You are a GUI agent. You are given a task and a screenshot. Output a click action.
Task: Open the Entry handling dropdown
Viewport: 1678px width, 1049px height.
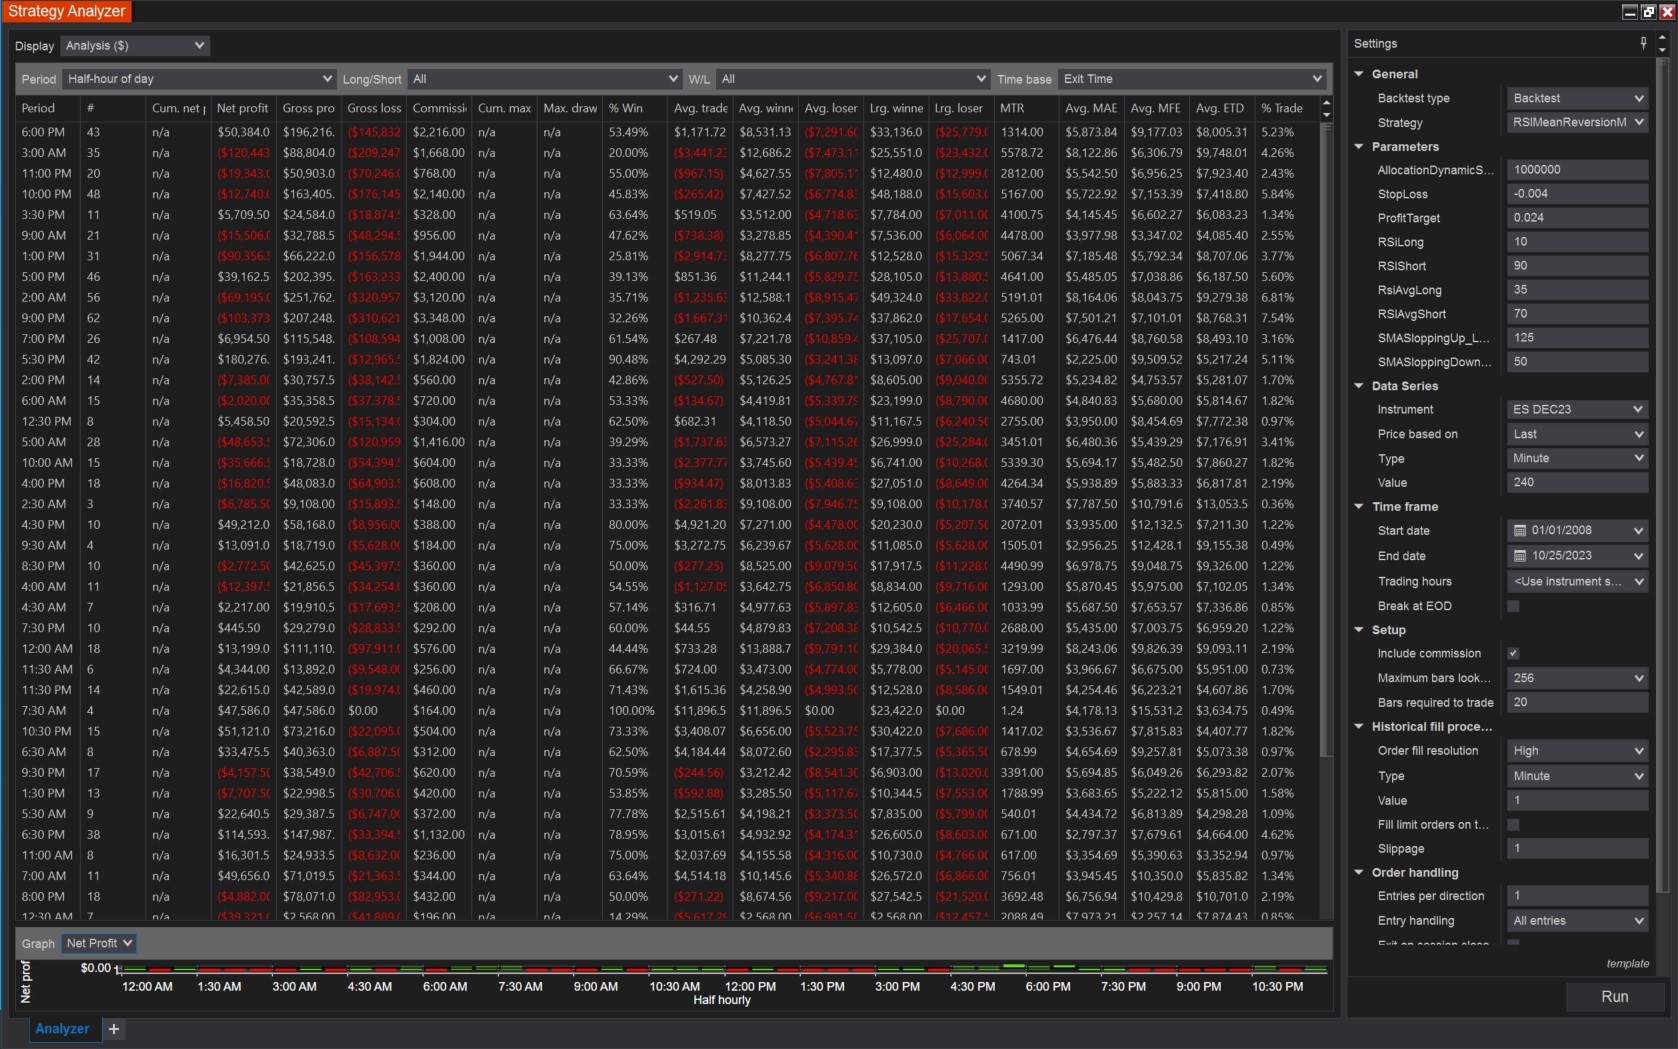(1578, 921)
